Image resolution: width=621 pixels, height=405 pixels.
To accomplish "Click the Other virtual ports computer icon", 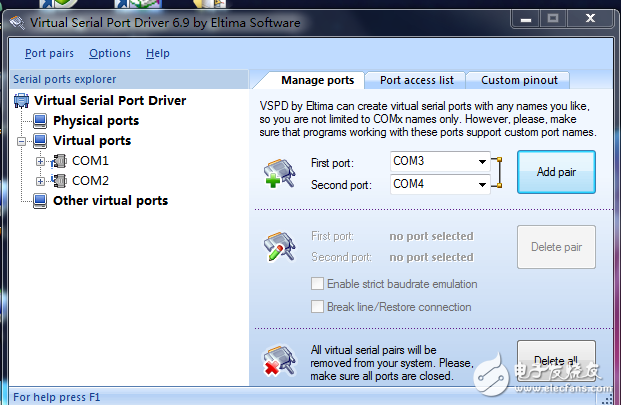I will pyautogui.click(x=40, y=201).
